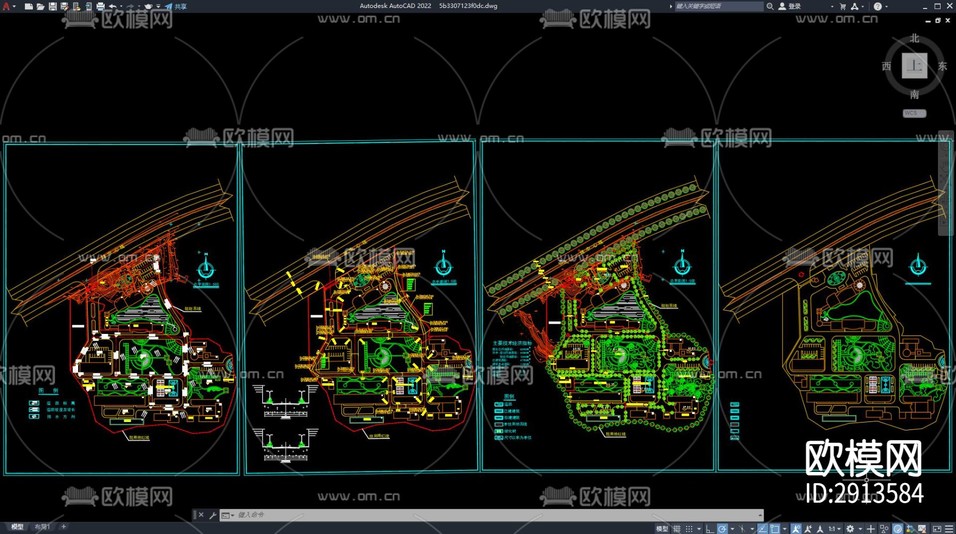Open the 1:1 annotation scale list
Screen dimensions: 956x534
[x=835, y=528]
